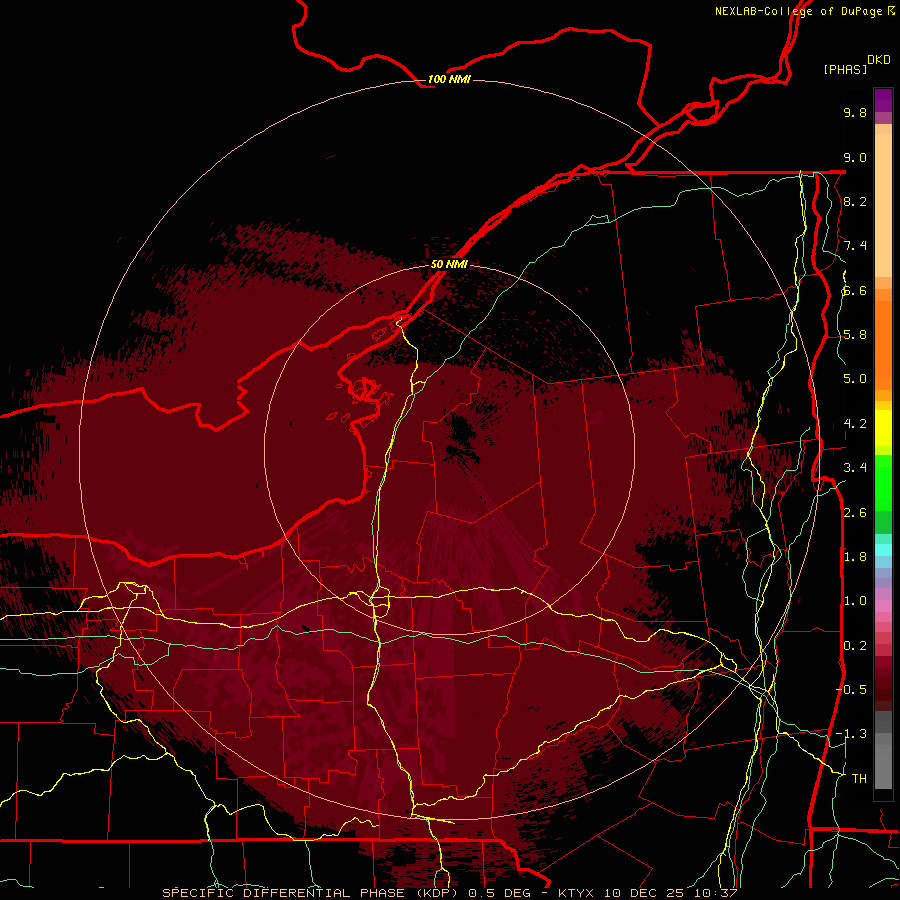Image resolution: width=900 pixels, height=900 pixels.
Task: Click the 1.8 scale value
Action: (x=855, y=557)
